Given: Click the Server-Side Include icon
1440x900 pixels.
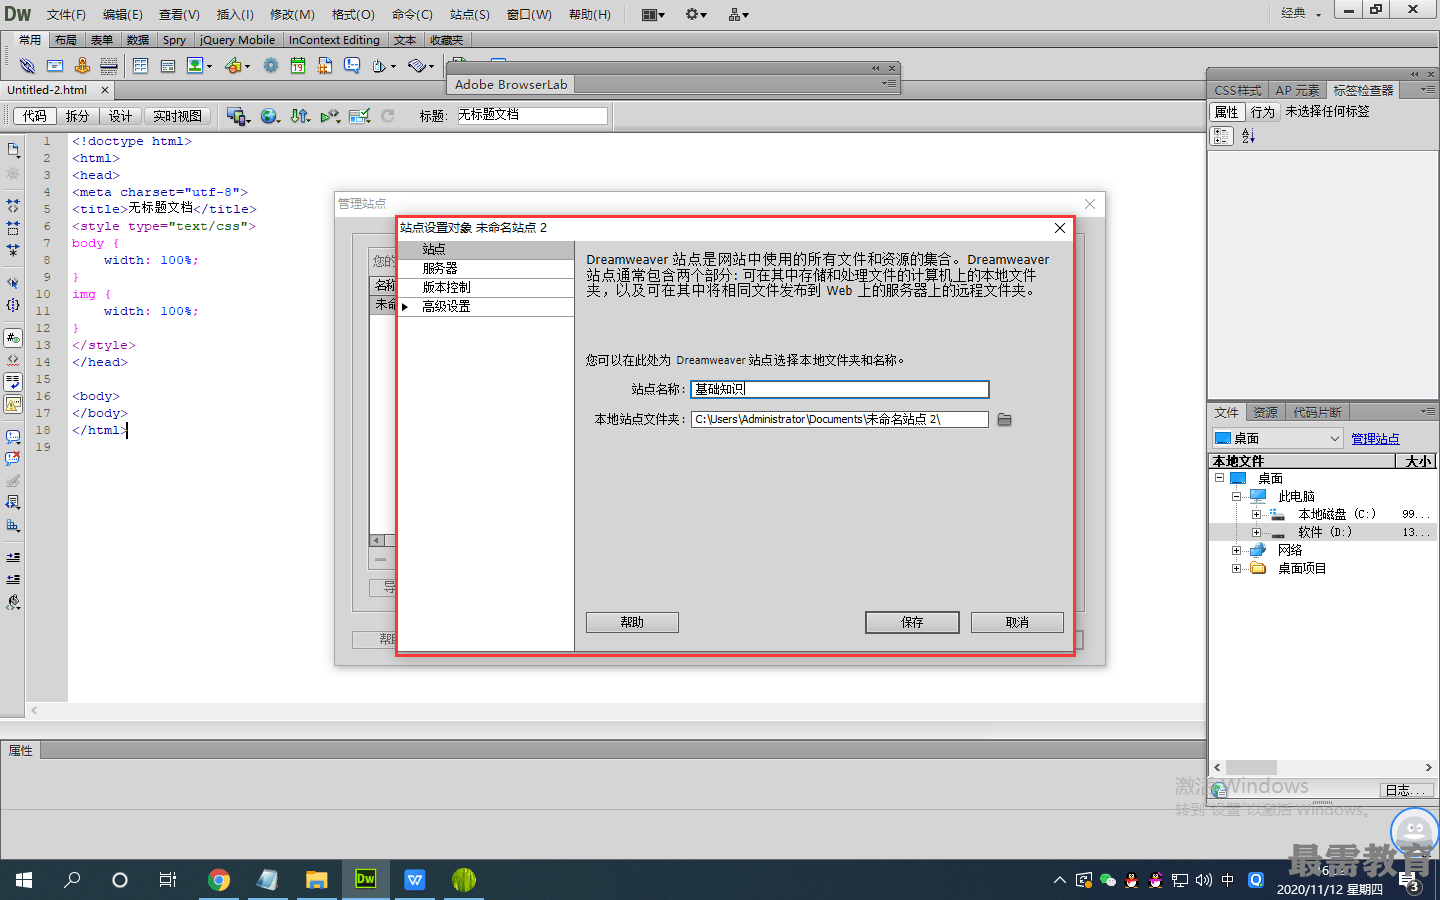Looking at the screenshot, I should point(325,66).
